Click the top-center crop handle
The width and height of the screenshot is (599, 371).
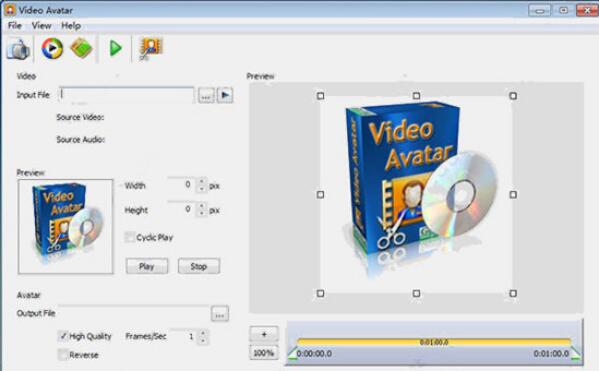pyautogui.click(x=416, y=96)
